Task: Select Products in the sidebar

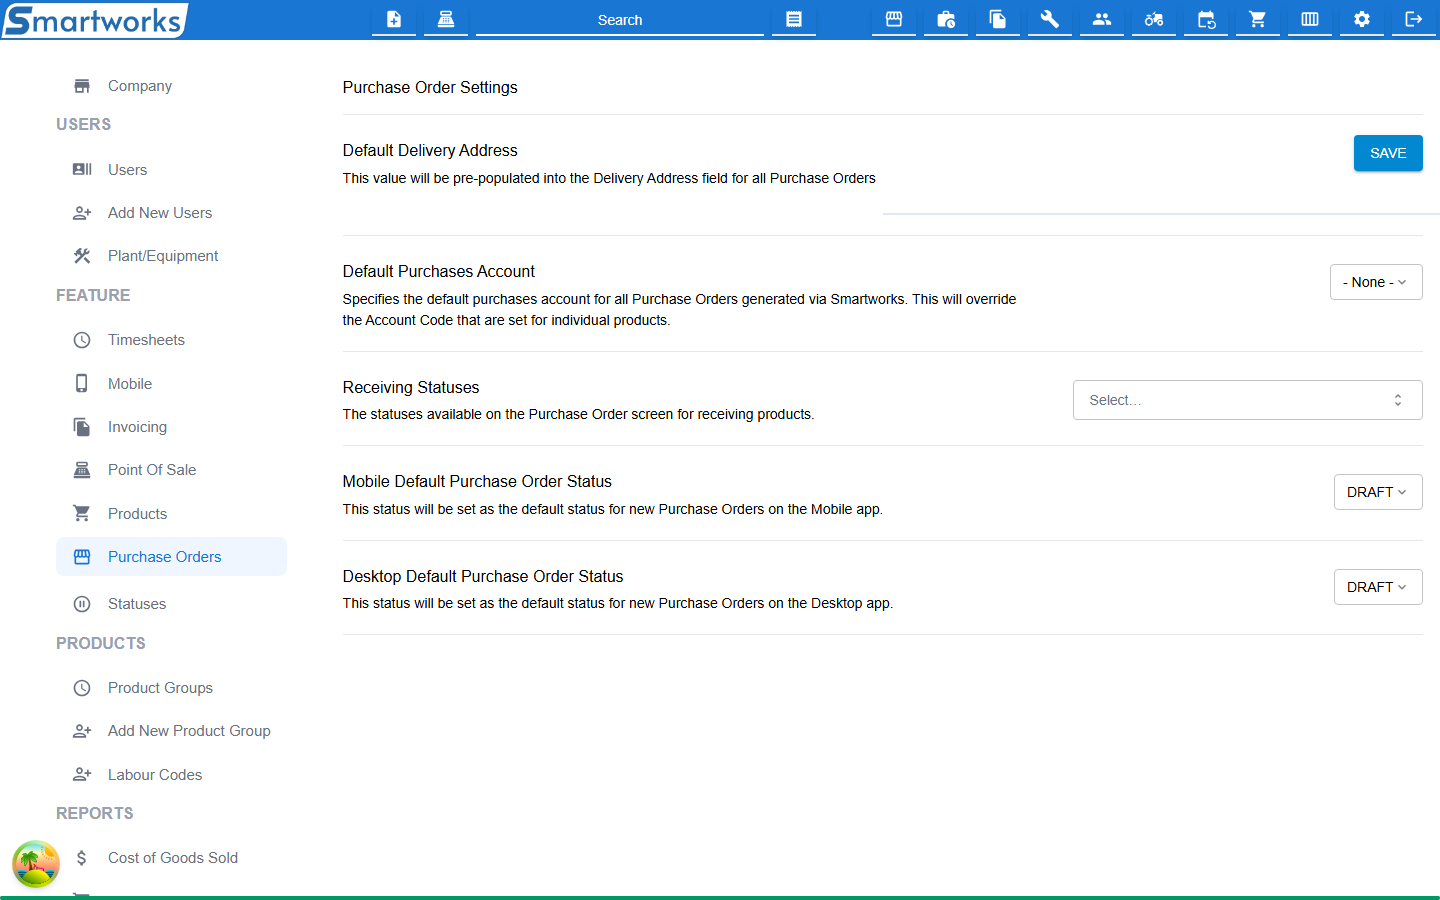Action: pyautogui.click(x=171, y=514)
